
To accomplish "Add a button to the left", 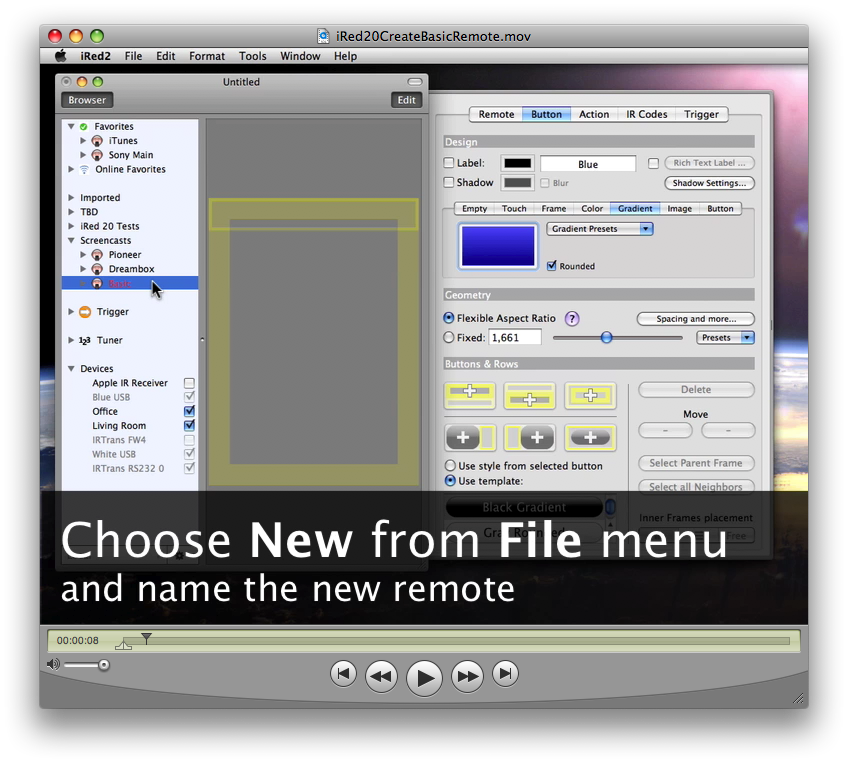I will pos(469,437).
